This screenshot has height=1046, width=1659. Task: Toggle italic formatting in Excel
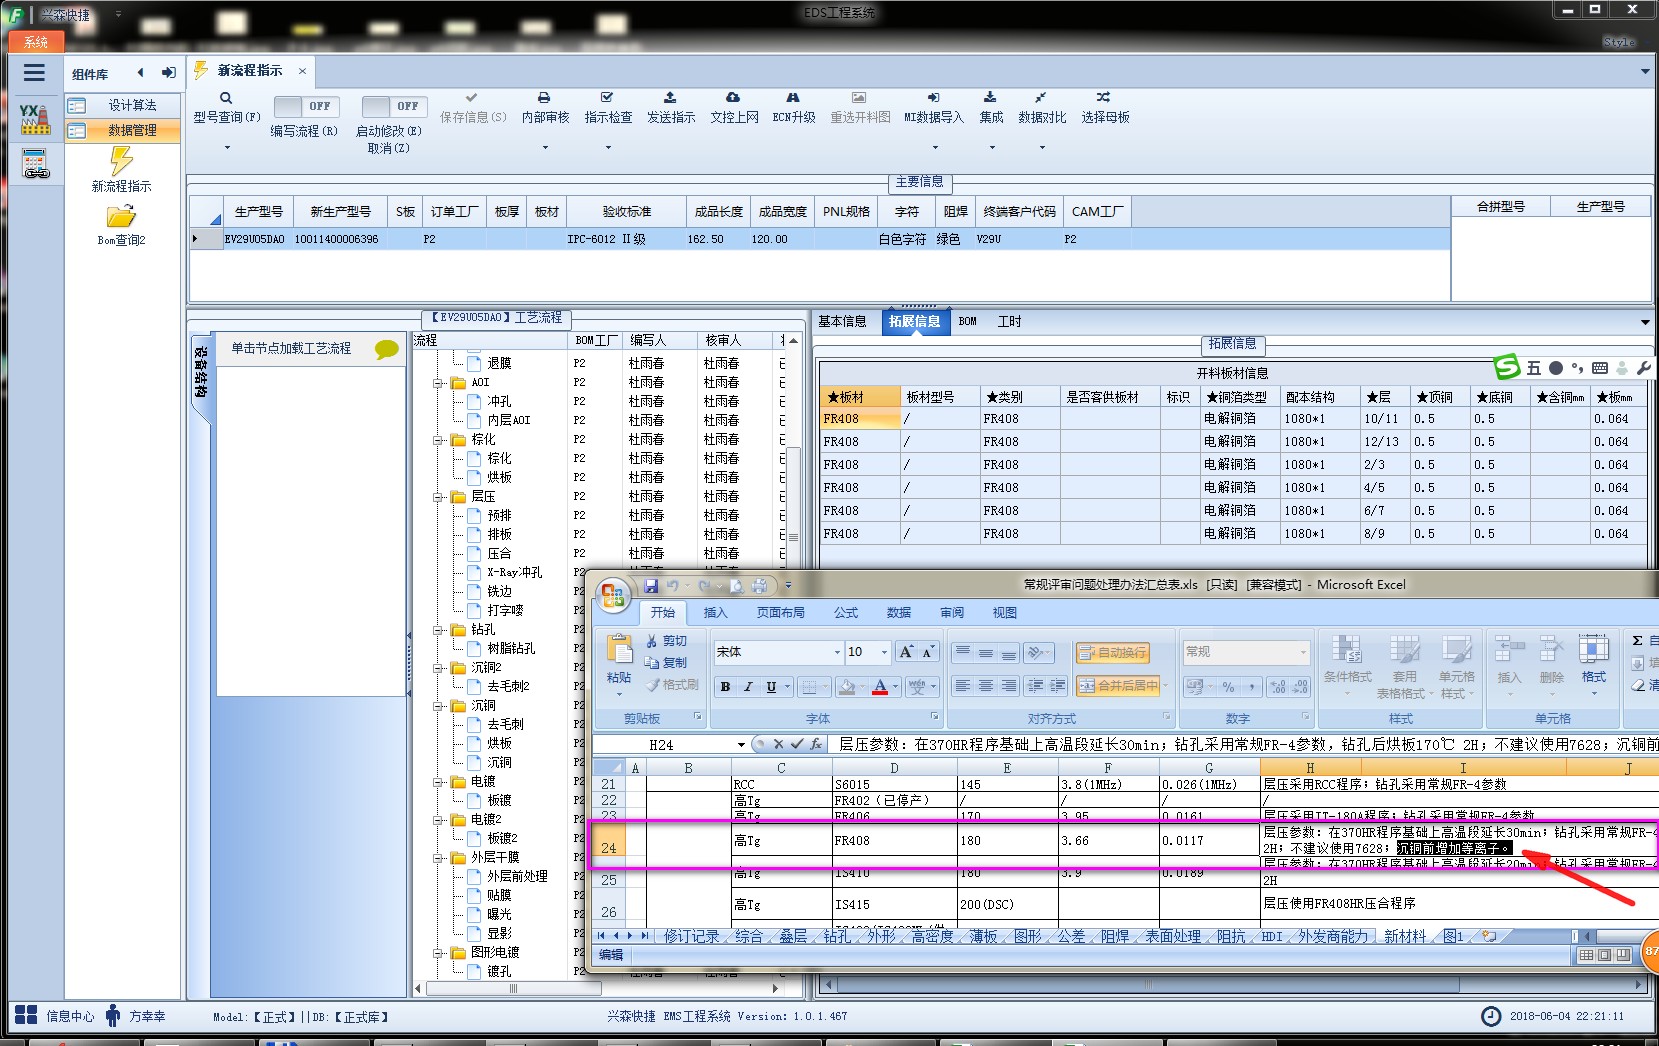coord(747,687)
